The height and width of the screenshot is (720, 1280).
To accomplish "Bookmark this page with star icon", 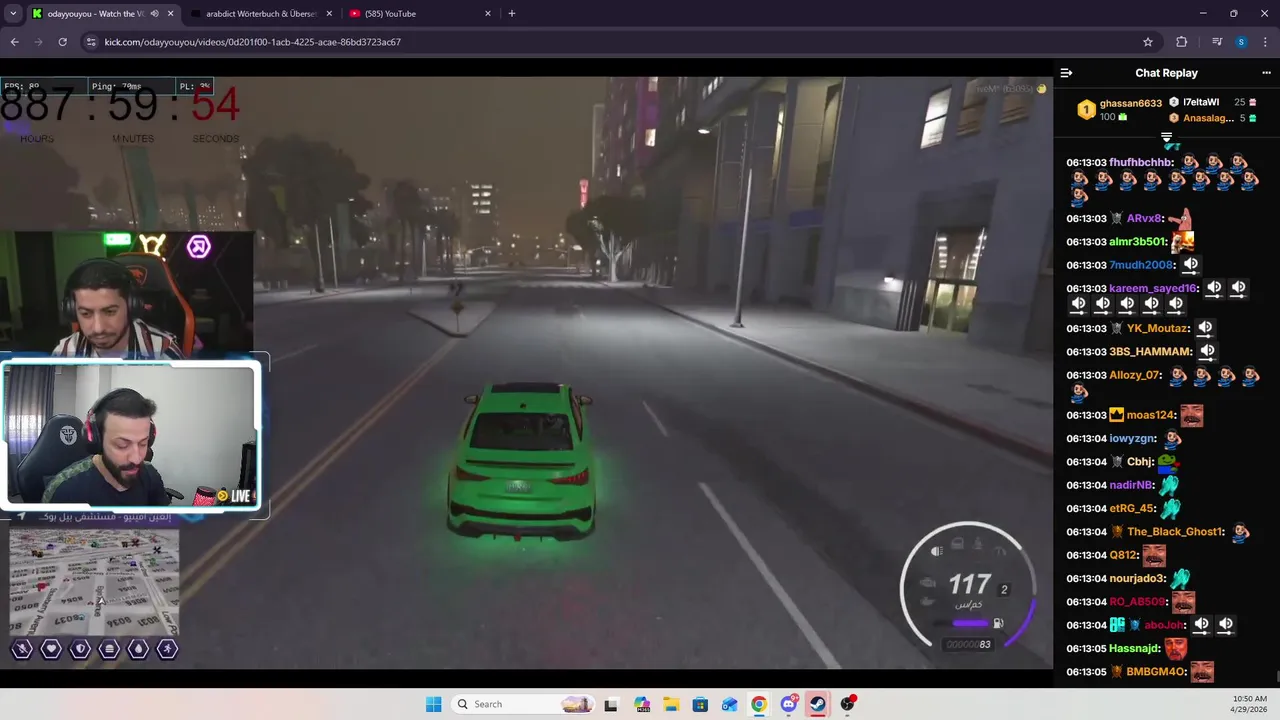I will (1148, 42).
